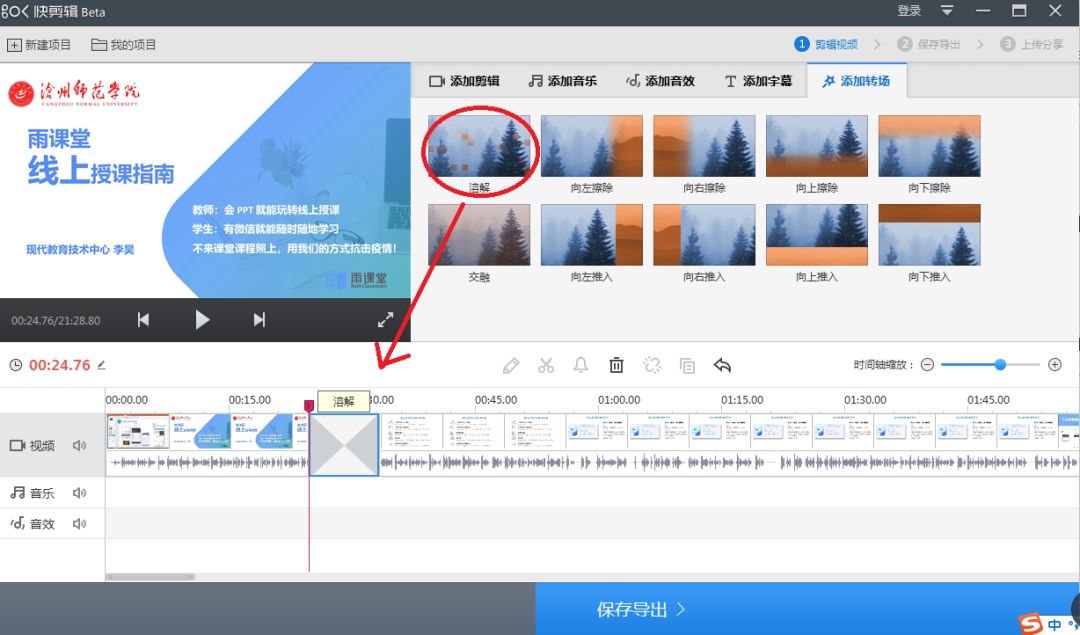Click the clock icon beside the timecode
The width and height of the screenshot is (1080, 635).
16,365
